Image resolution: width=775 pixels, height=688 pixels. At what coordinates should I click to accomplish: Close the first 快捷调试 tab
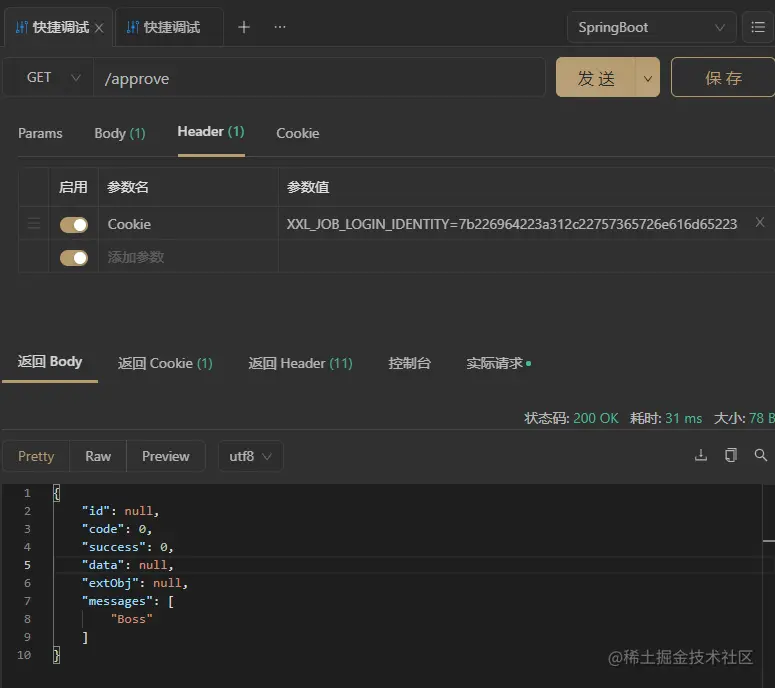tap(99, 28)
